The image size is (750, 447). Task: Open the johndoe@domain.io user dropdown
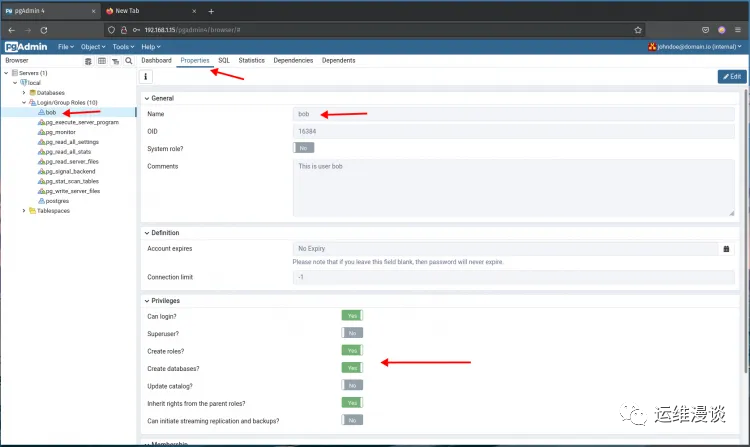coord(695,47)
